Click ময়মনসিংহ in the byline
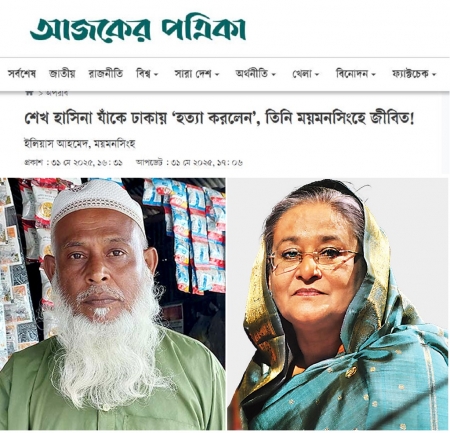 click(x=115, y=144)
